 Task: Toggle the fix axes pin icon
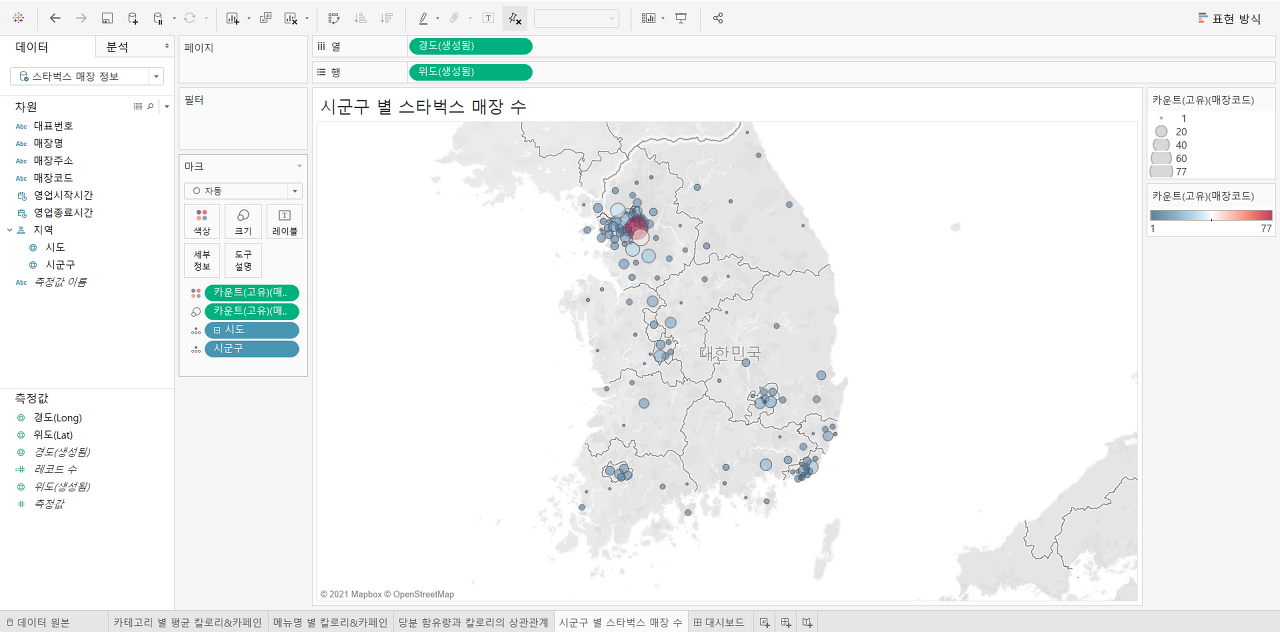click(514, 18)
